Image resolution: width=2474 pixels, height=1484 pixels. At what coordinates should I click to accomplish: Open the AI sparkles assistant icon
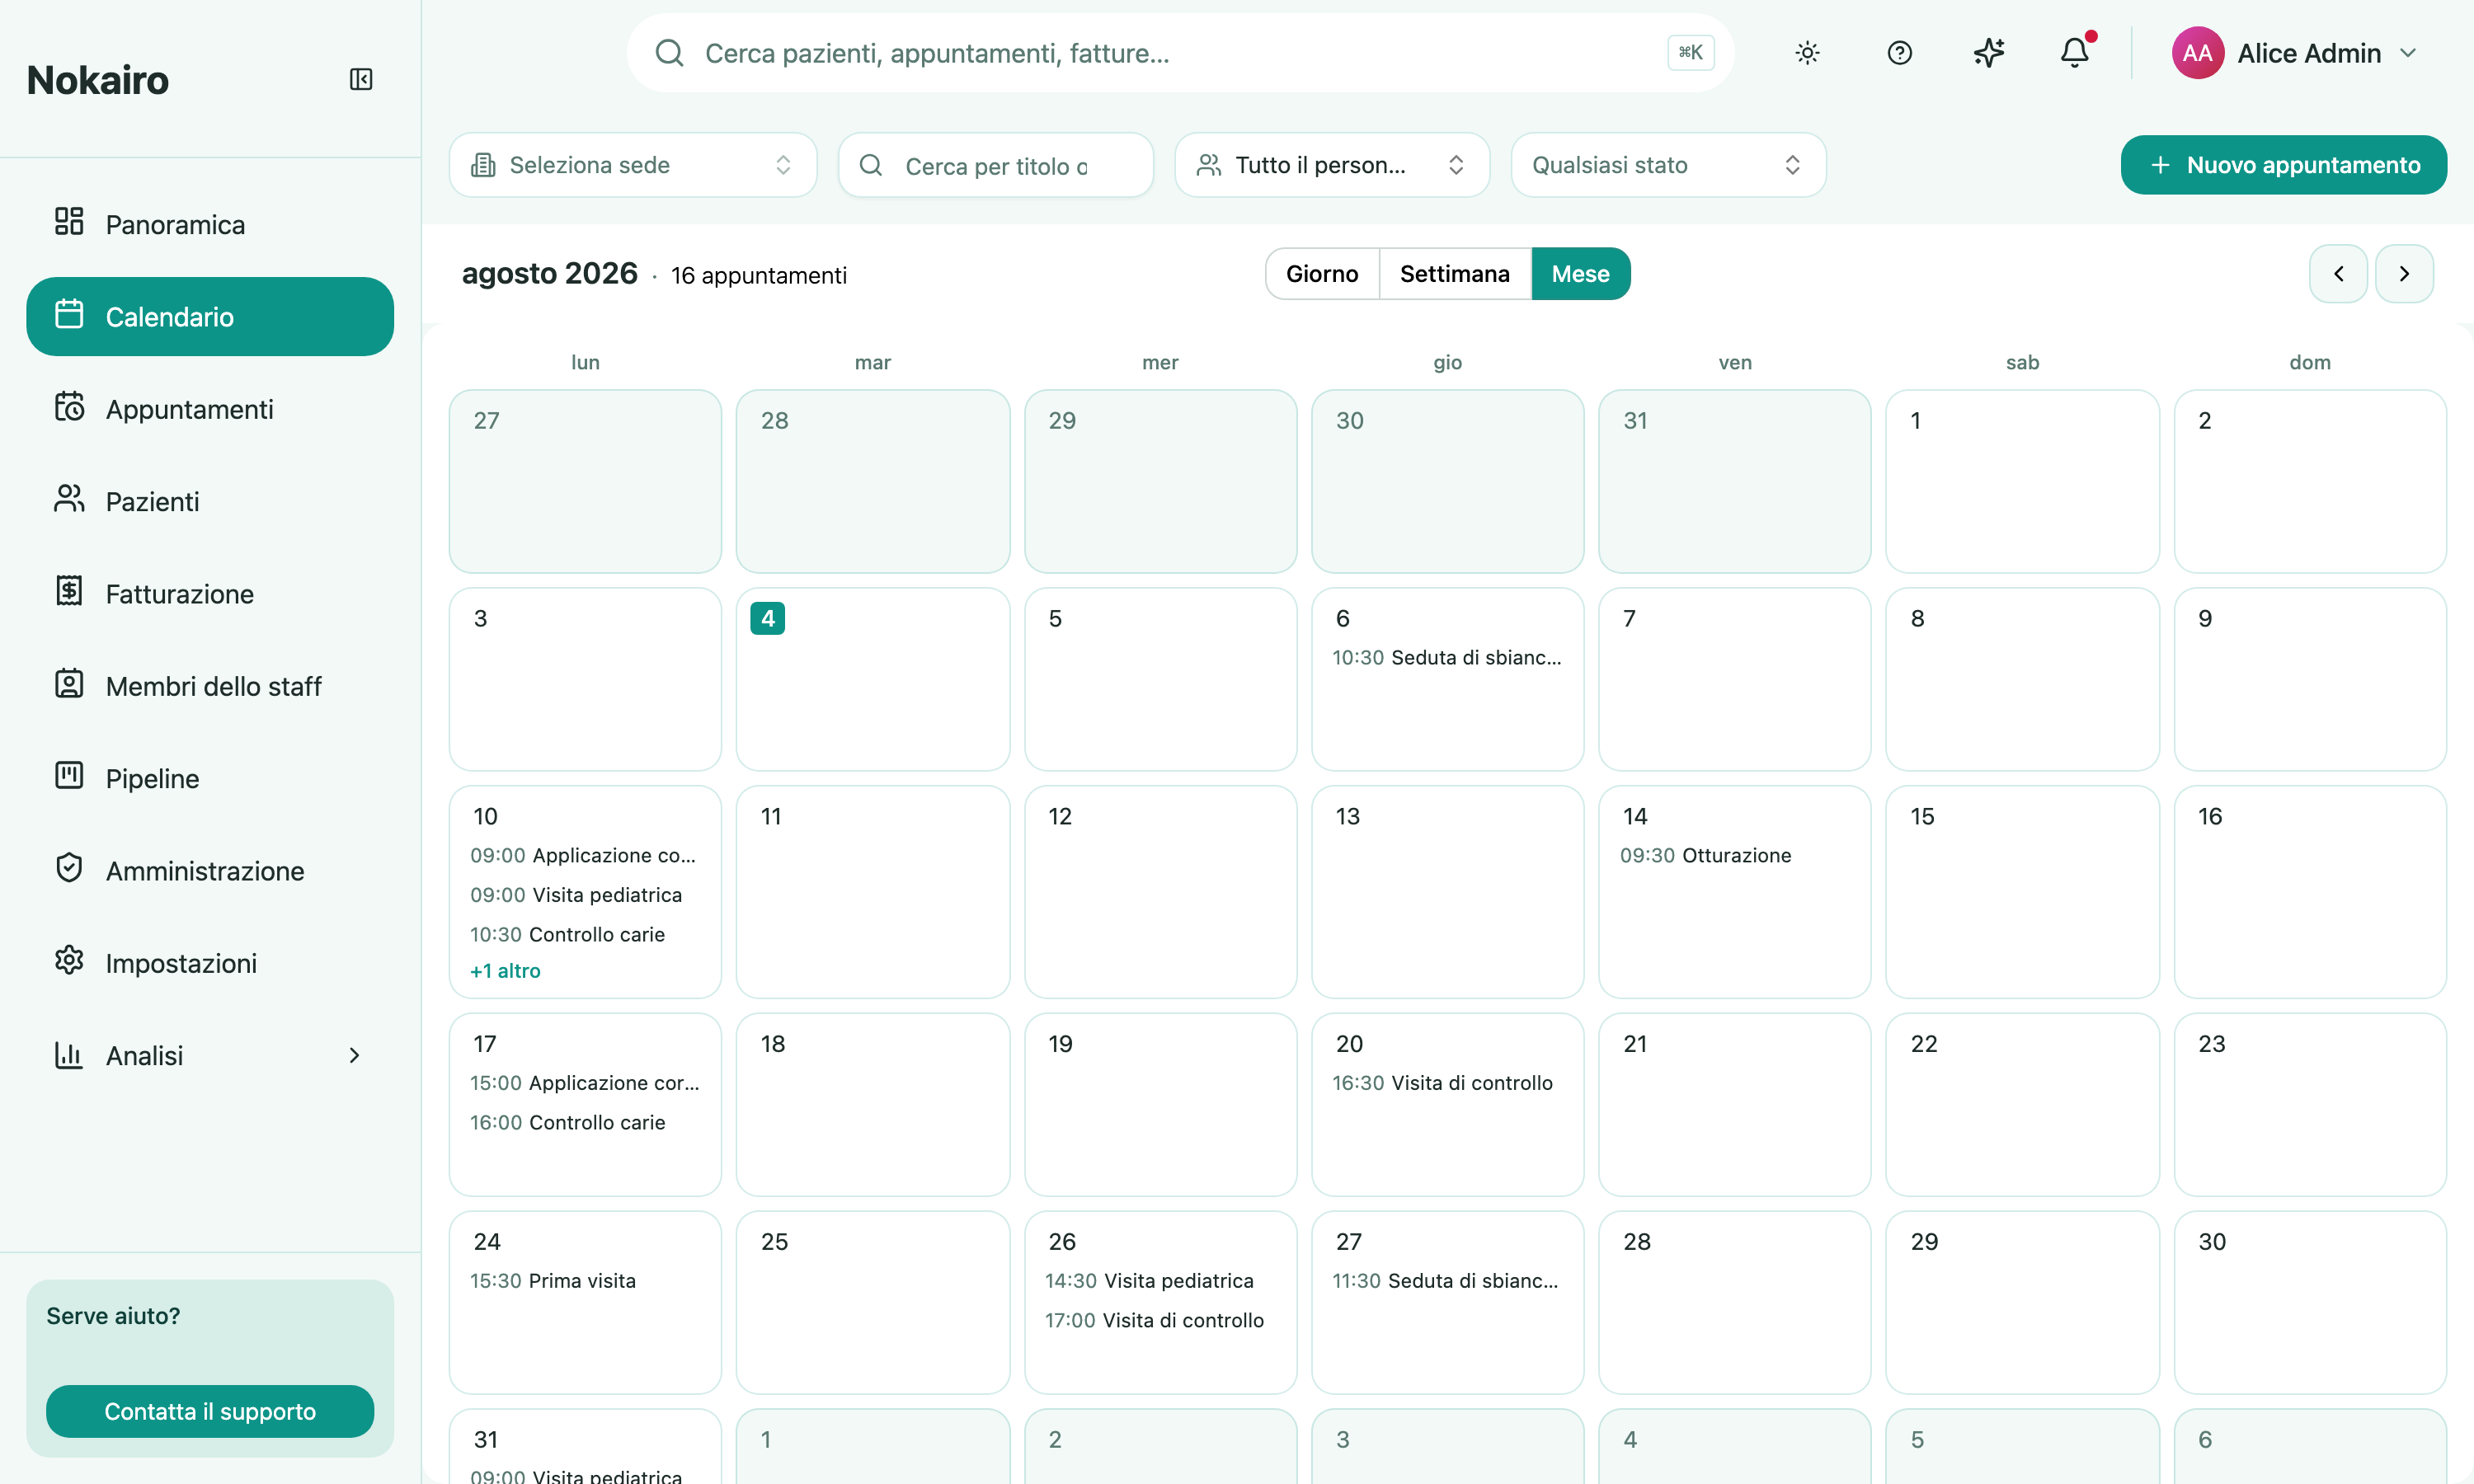(1989, 53)
